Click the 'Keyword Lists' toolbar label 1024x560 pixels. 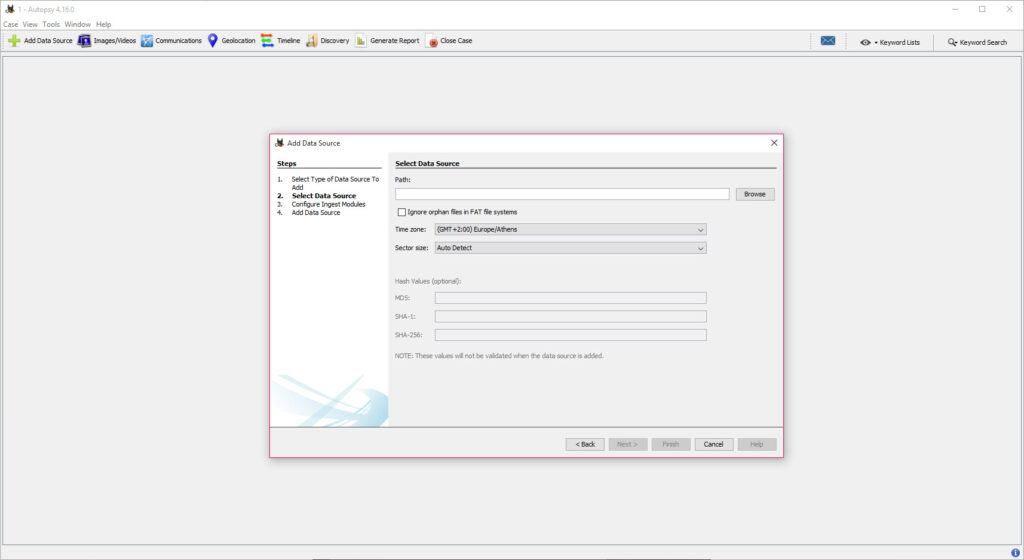[x=899, y=42]
